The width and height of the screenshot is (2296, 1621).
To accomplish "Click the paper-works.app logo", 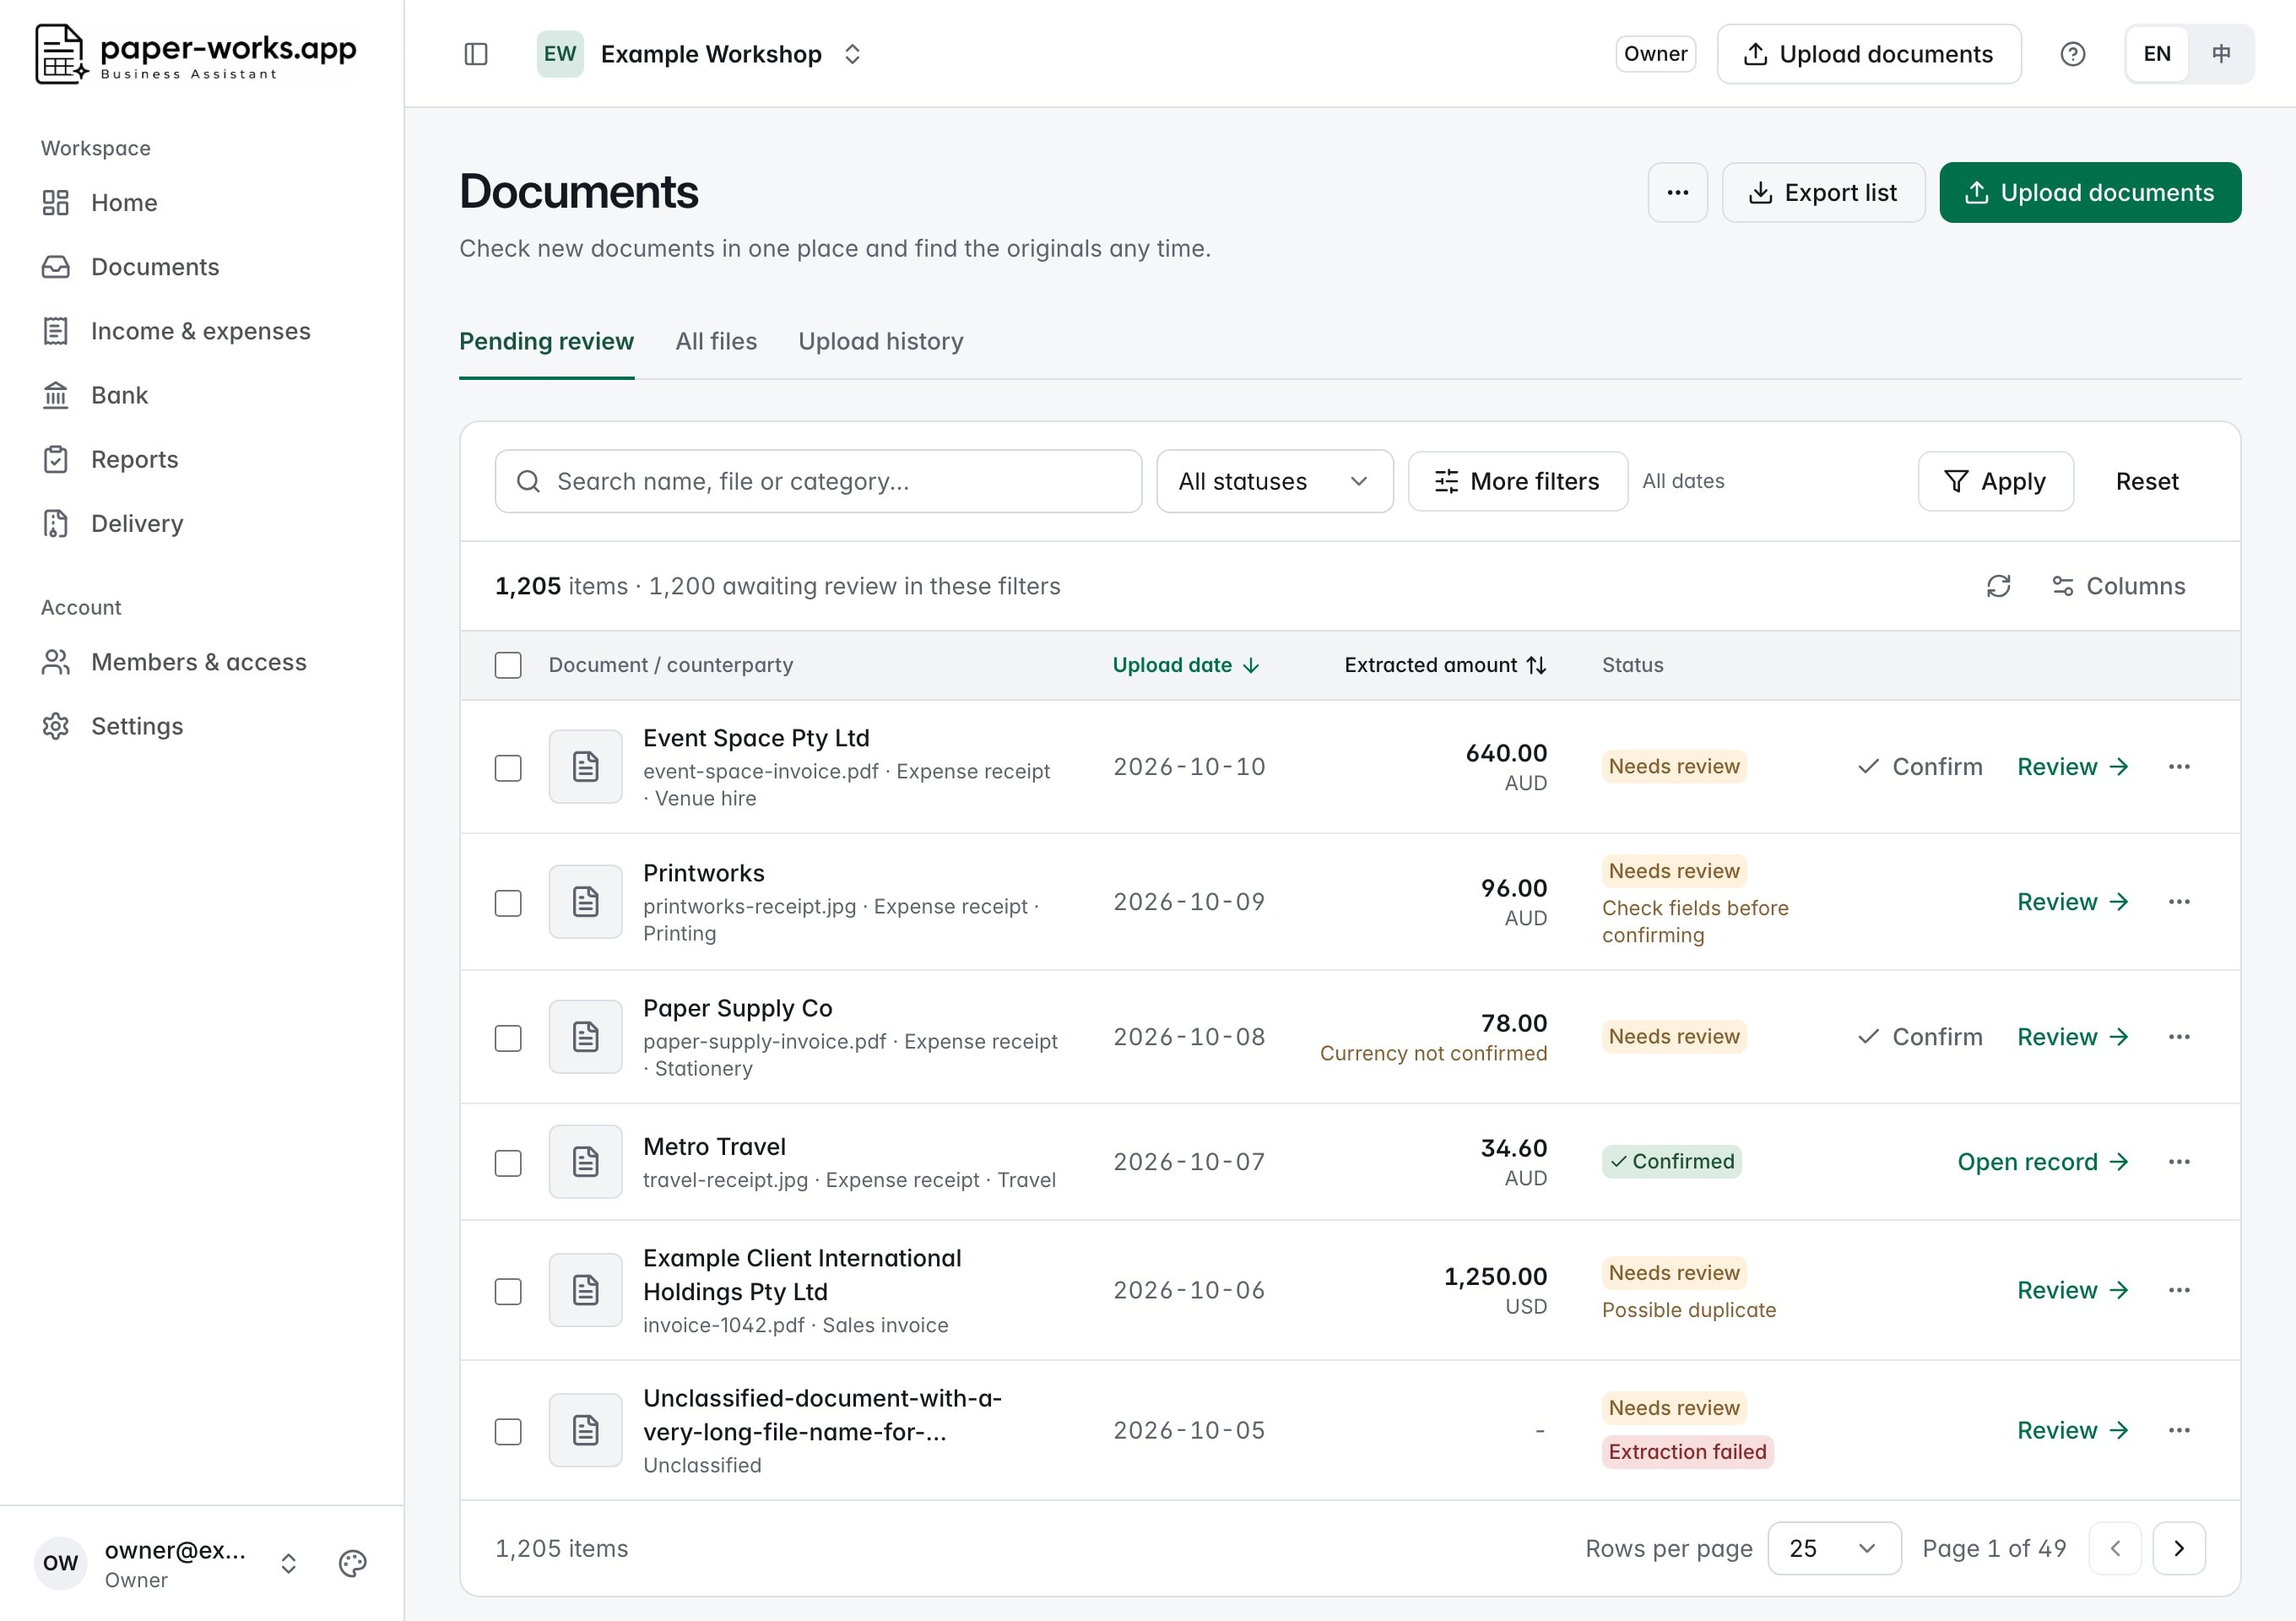I will [x=196, y=55].
